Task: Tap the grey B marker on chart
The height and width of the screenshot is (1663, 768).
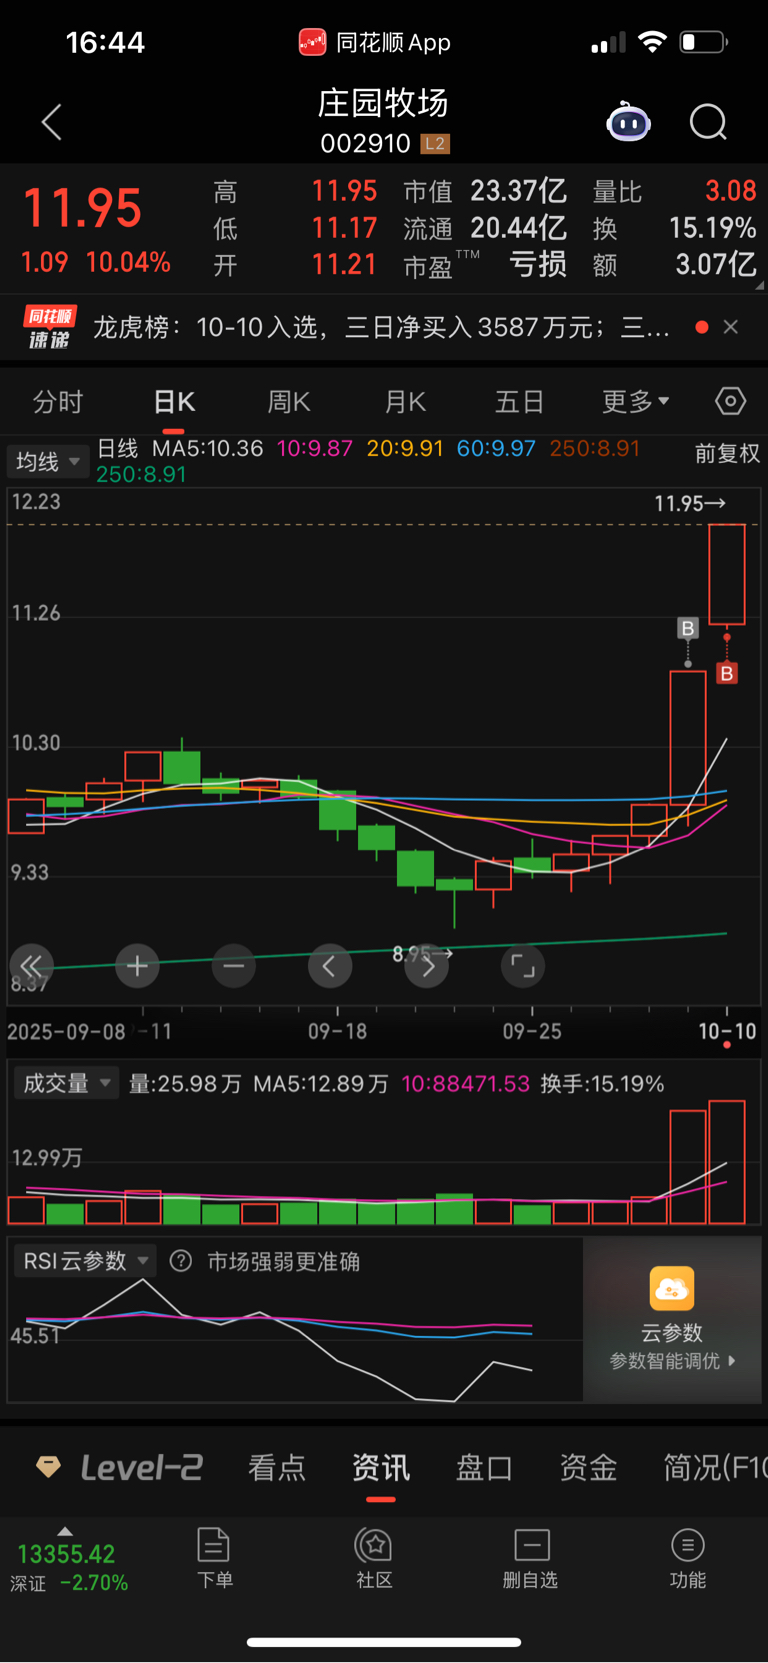Action: click(688, 628)
